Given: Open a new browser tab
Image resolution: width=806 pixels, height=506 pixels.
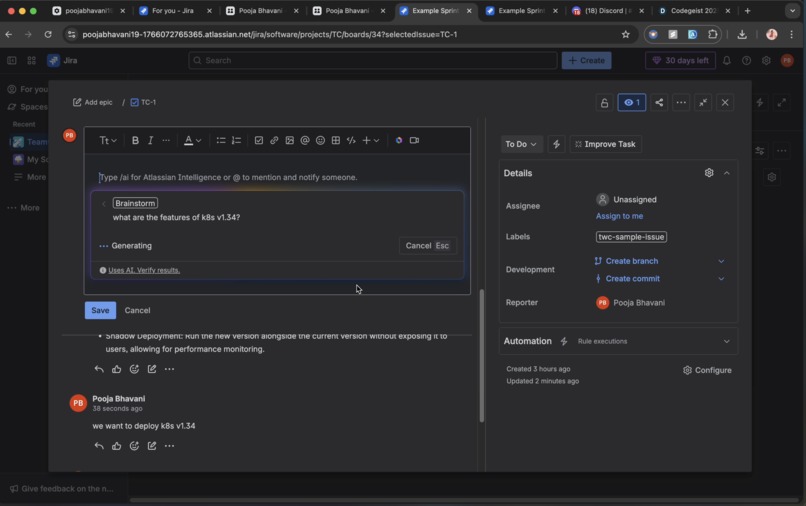Looking at the screenshot, I should [747, 11].
